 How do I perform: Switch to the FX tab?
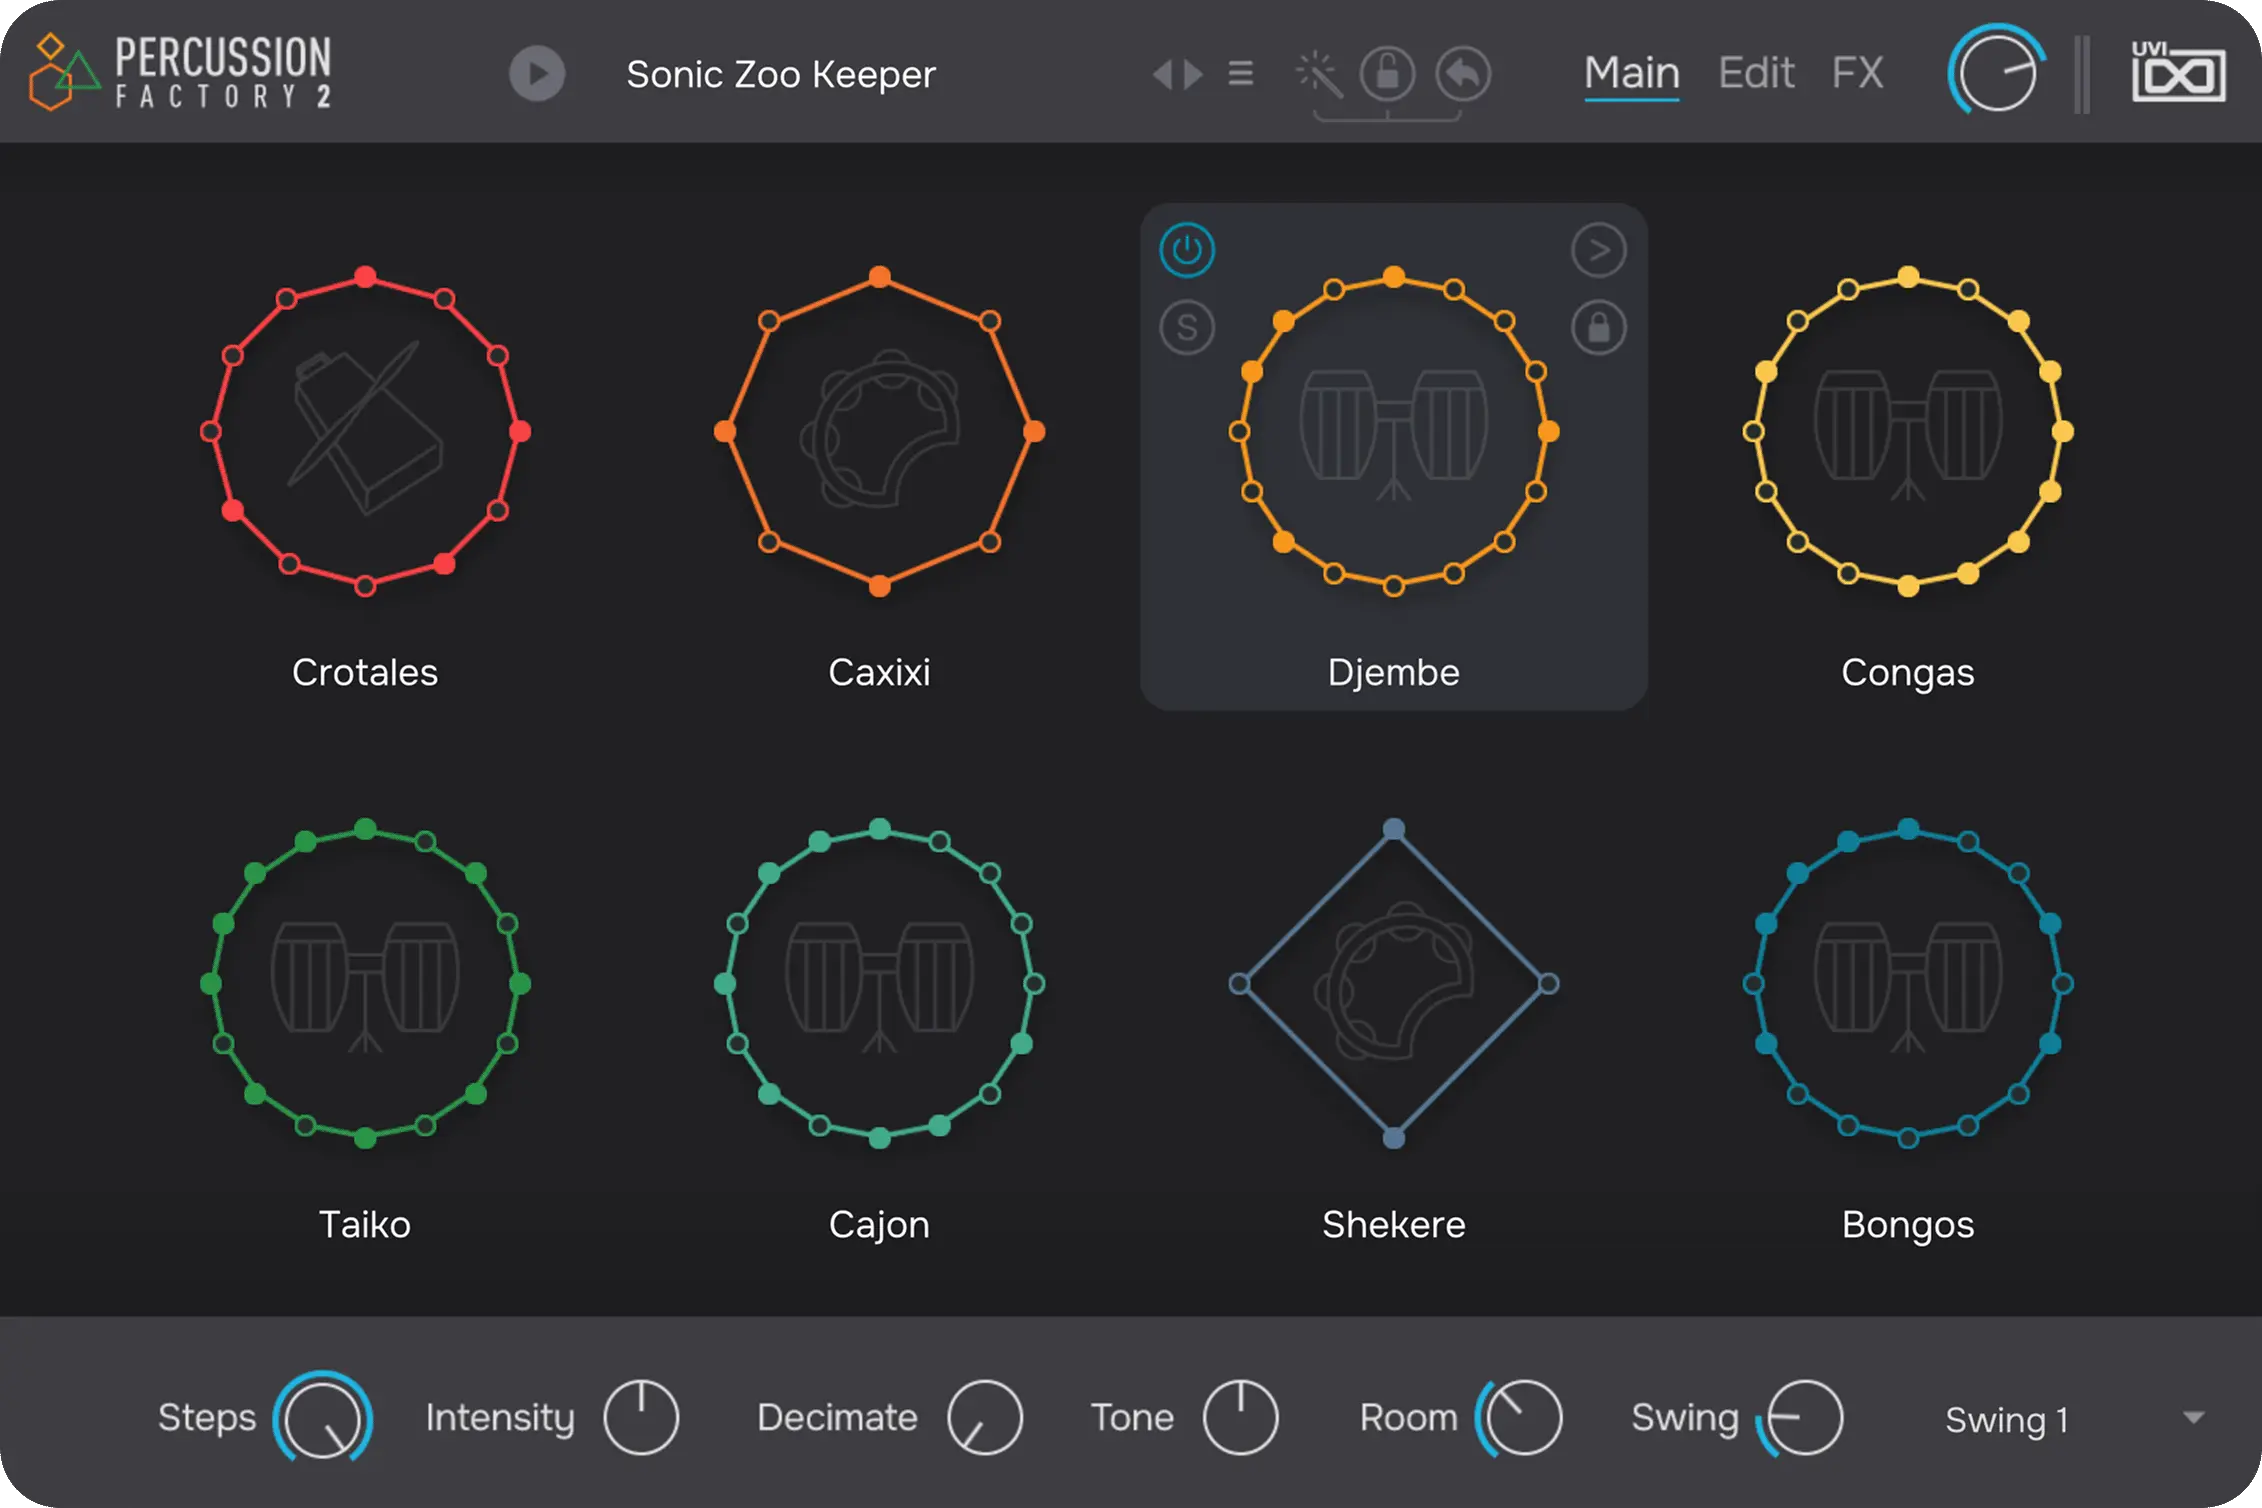pos(1858,73)
